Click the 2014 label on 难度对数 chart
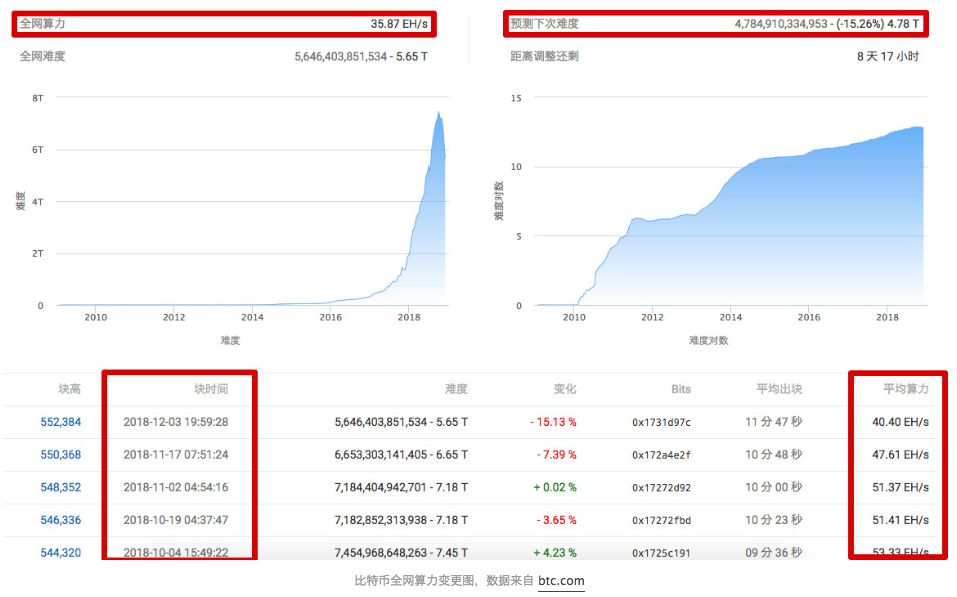 (x=731, y=317)
